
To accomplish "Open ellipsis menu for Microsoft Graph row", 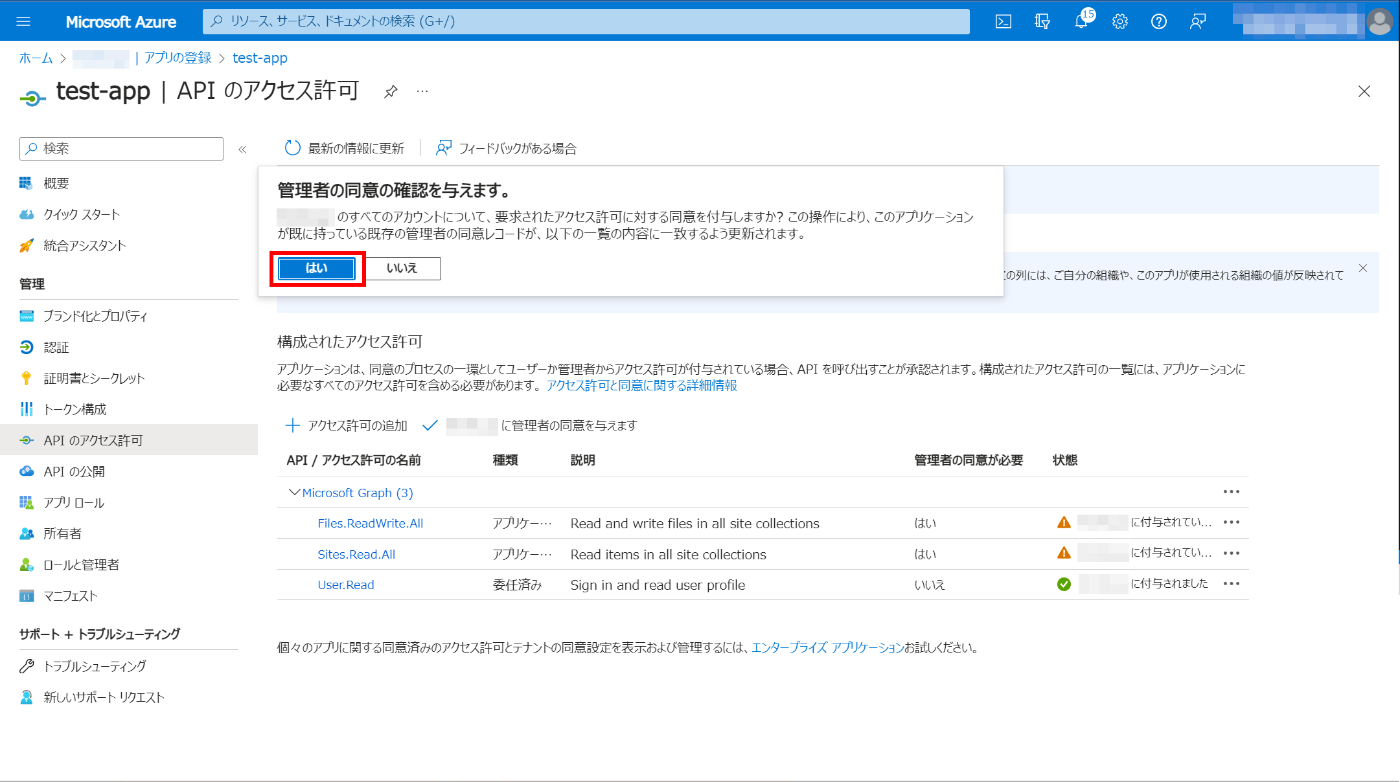I will tap(1231, 492).
